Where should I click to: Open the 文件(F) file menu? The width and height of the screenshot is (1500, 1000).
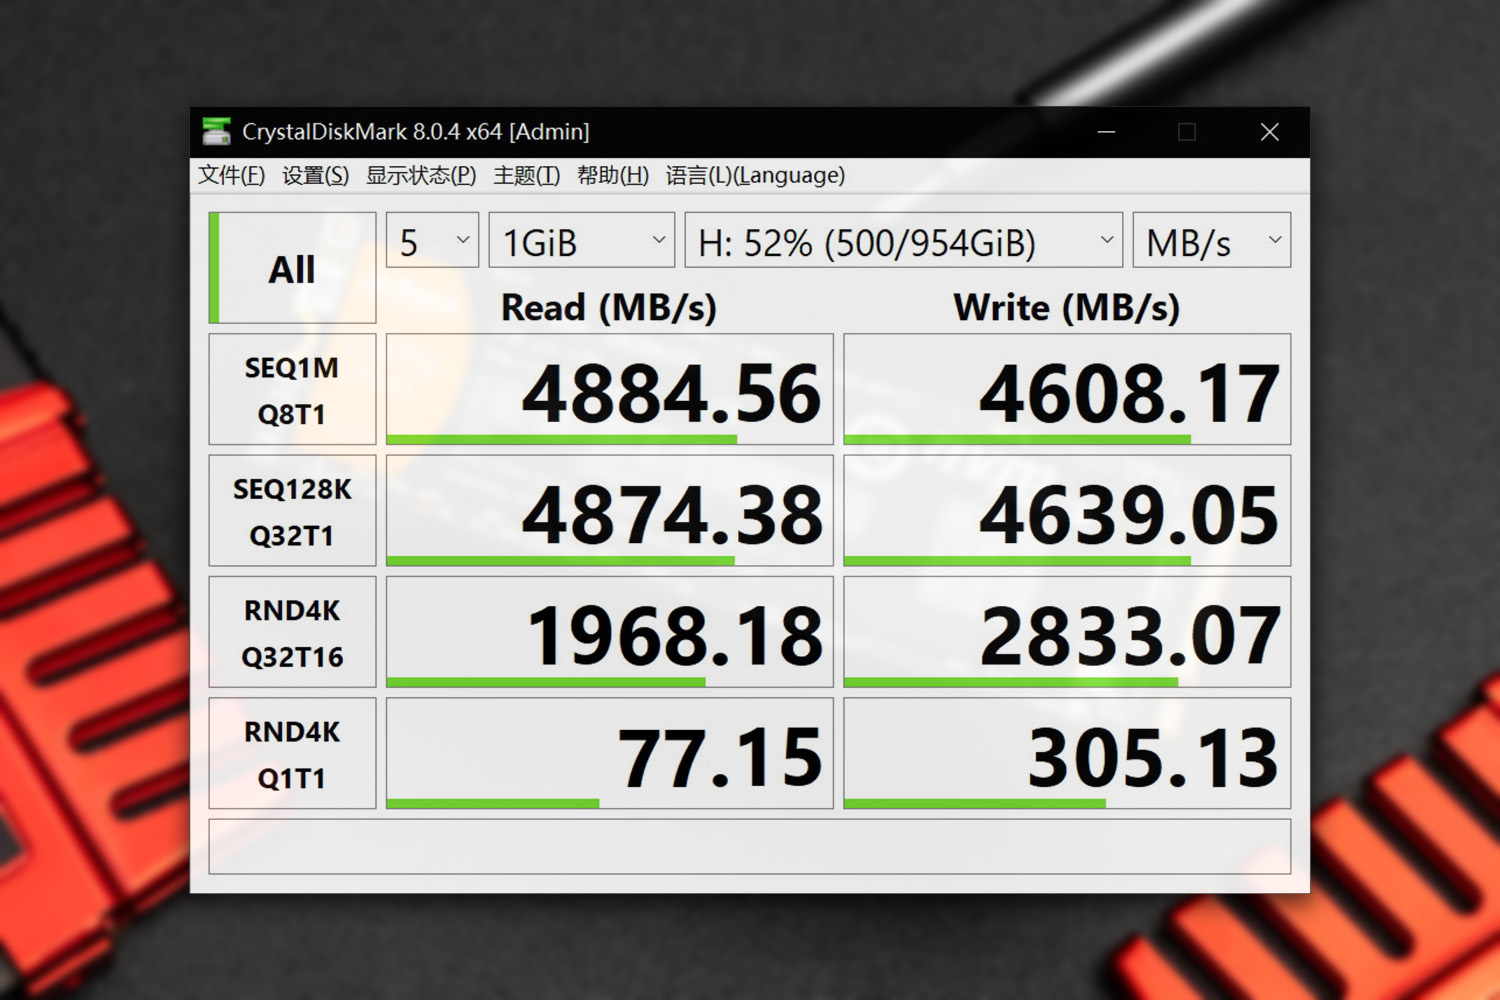pyautogui.click(x=230, y=175)
